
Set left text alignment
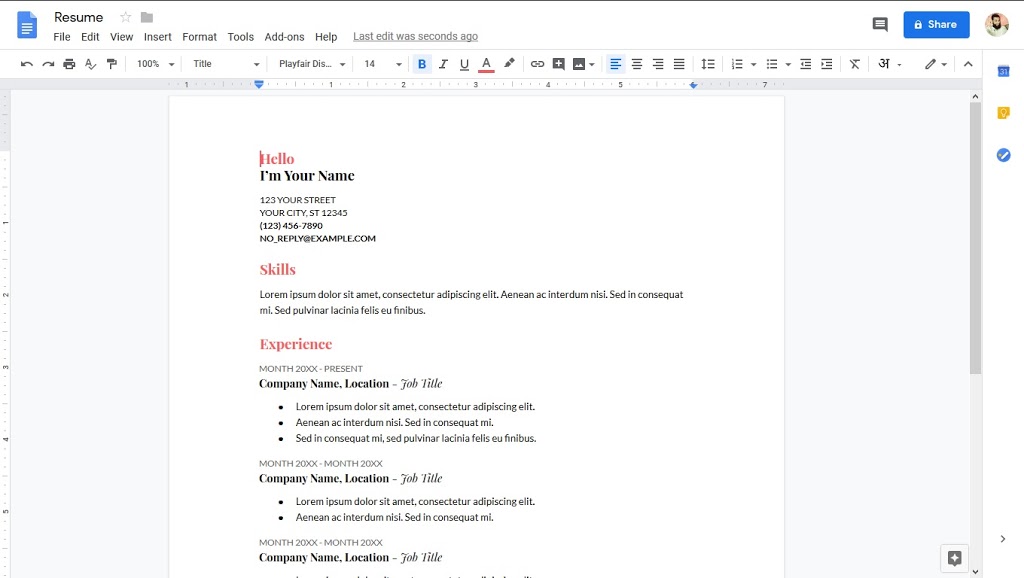tap(615, 64)
